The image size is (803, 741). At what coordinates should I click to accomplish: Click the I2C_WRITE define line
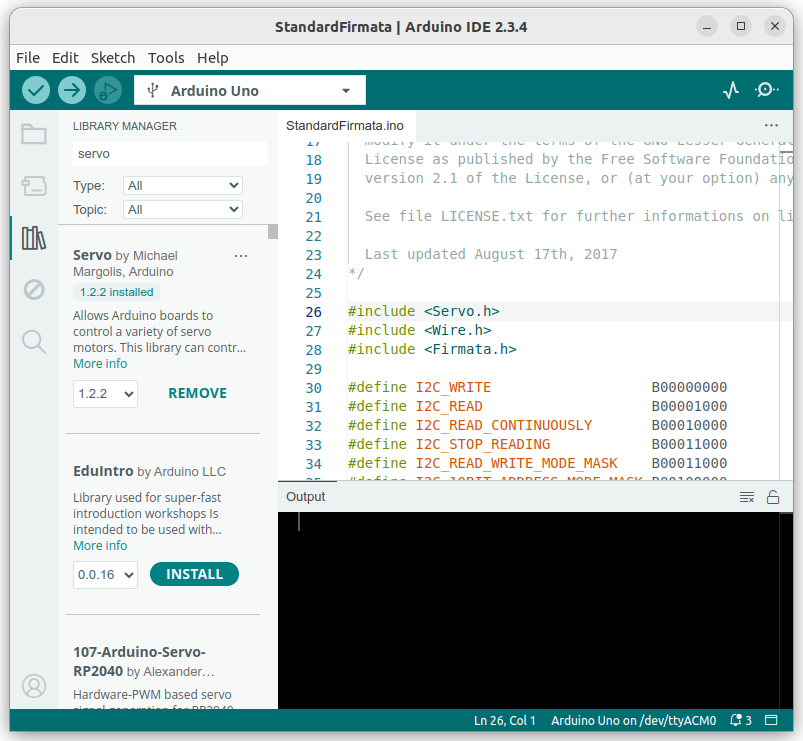[x=537, y=388]
